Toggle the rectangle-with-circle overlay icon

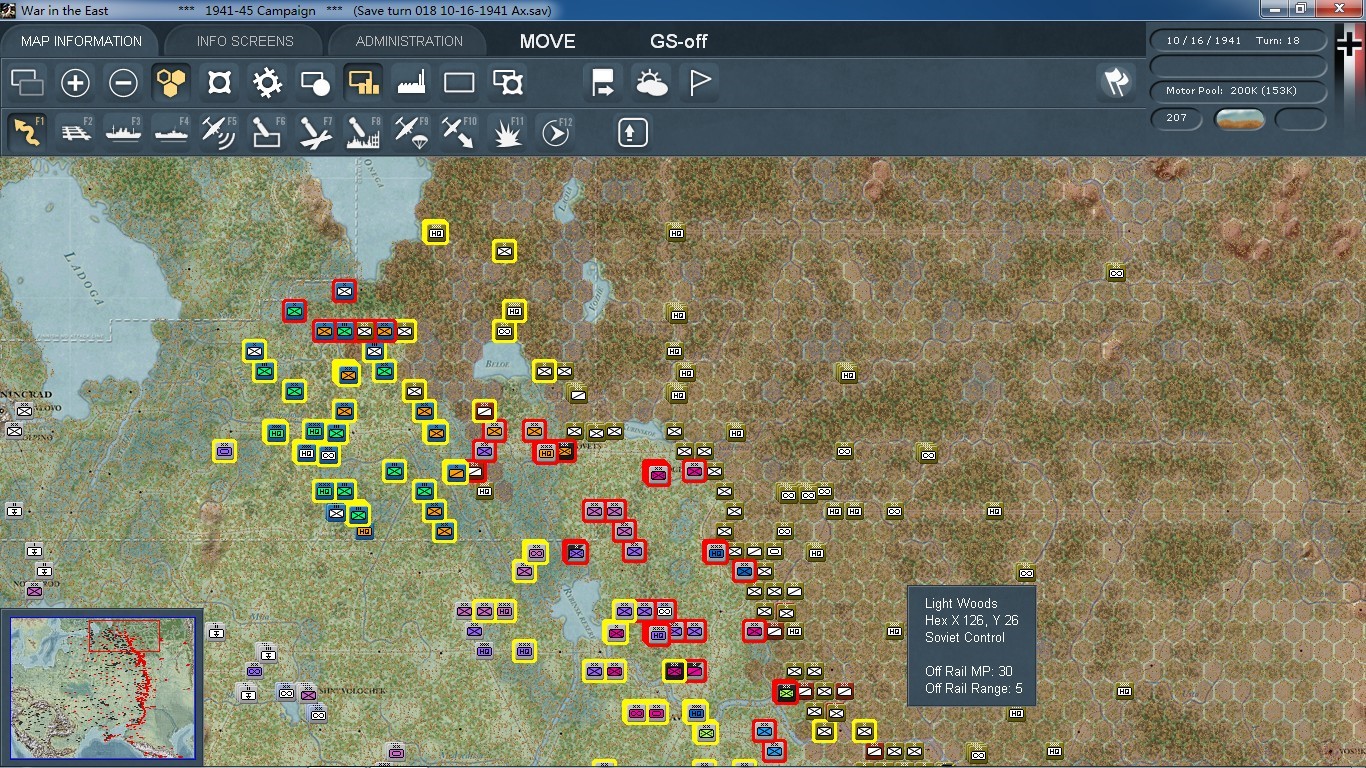coord(315,82)
